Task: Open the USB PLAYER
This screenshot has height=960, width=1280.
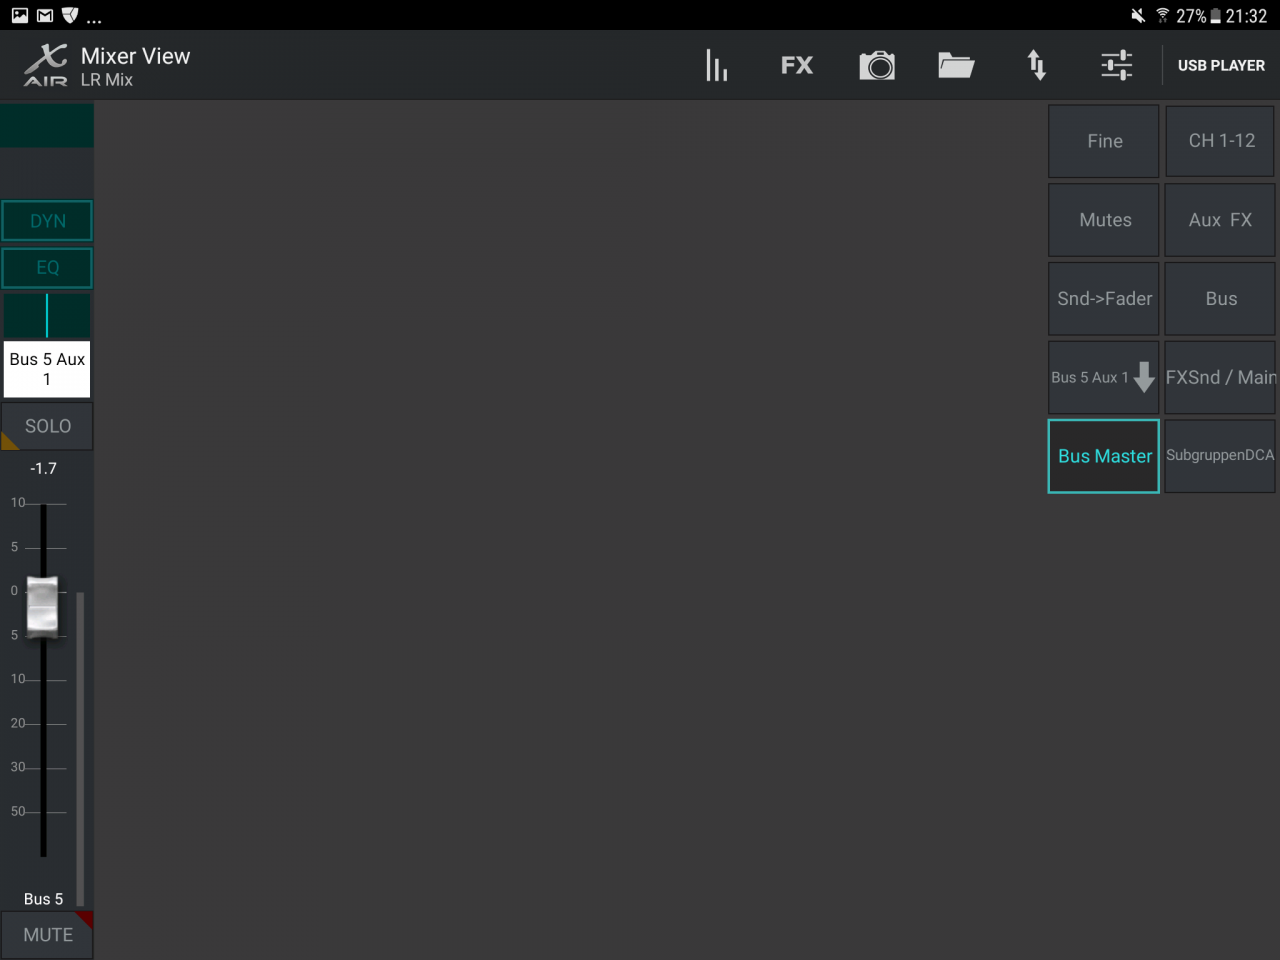Action: 1220,66
